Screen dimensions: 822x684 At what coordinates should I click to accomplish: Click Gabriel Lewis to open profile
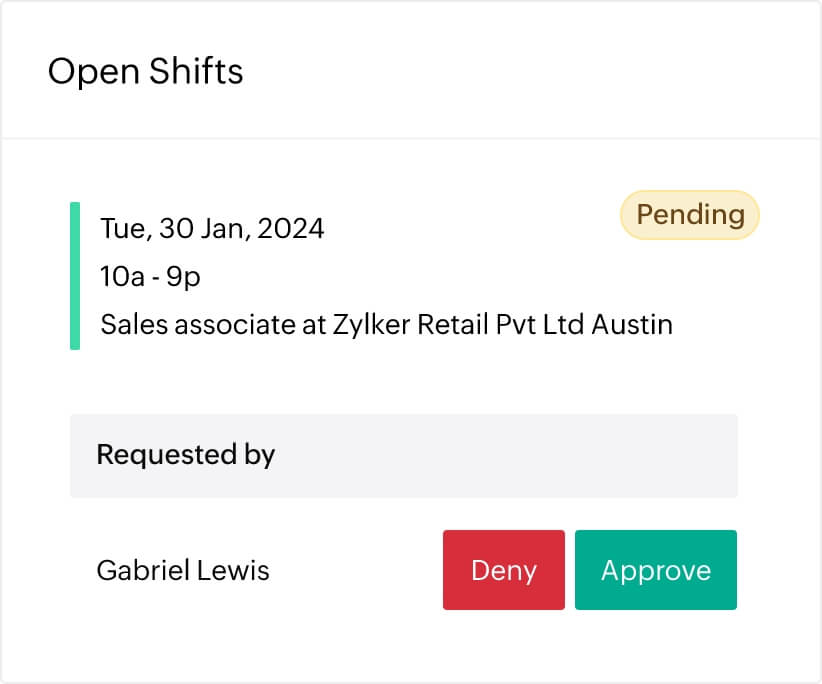click(x=182, y=570)
